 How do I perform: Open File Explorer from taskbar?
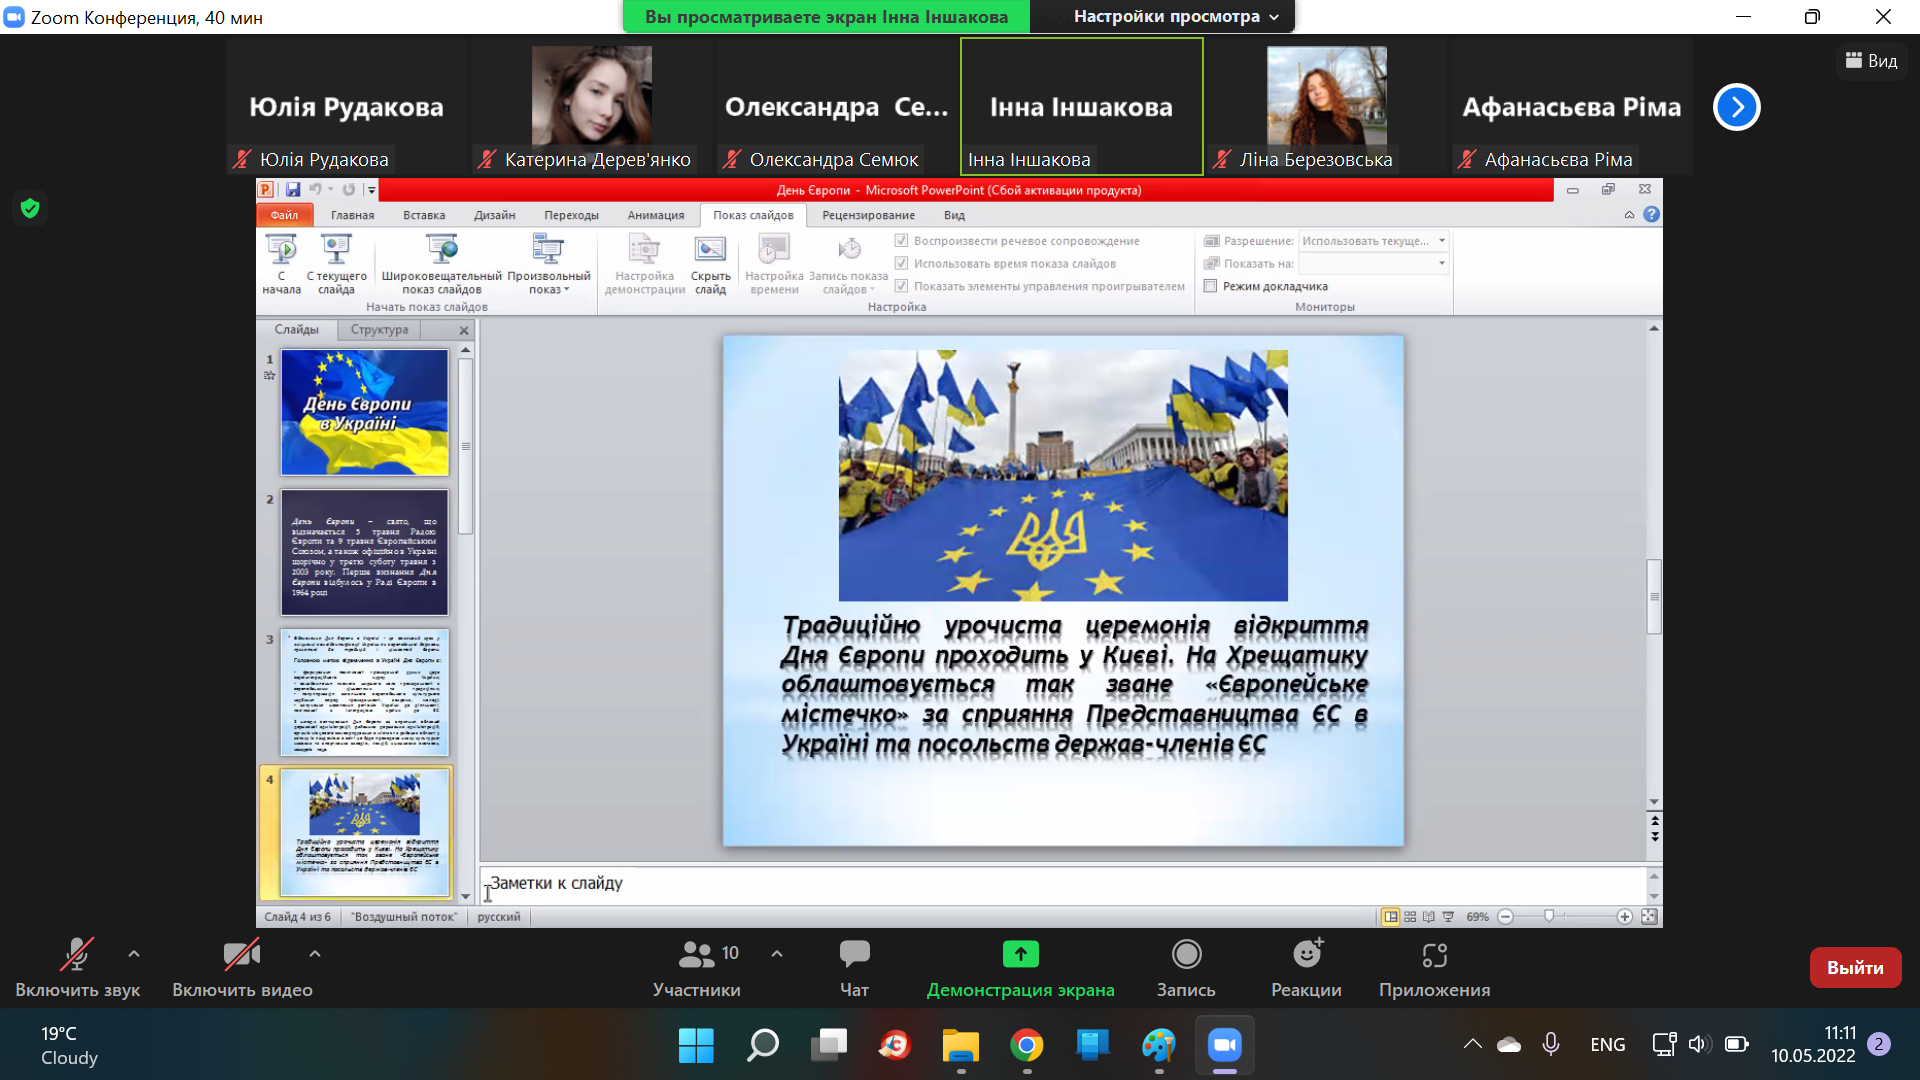[961, 1045]
